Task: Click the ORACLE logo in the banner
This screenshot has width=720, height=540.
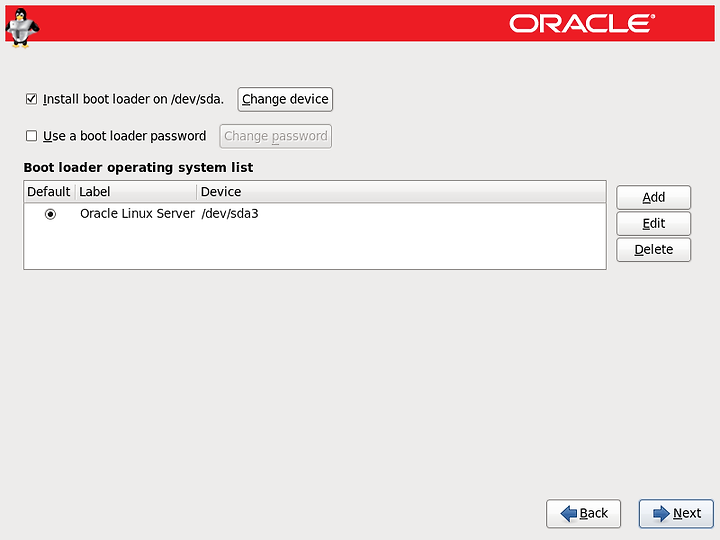Action: [582, 23]
